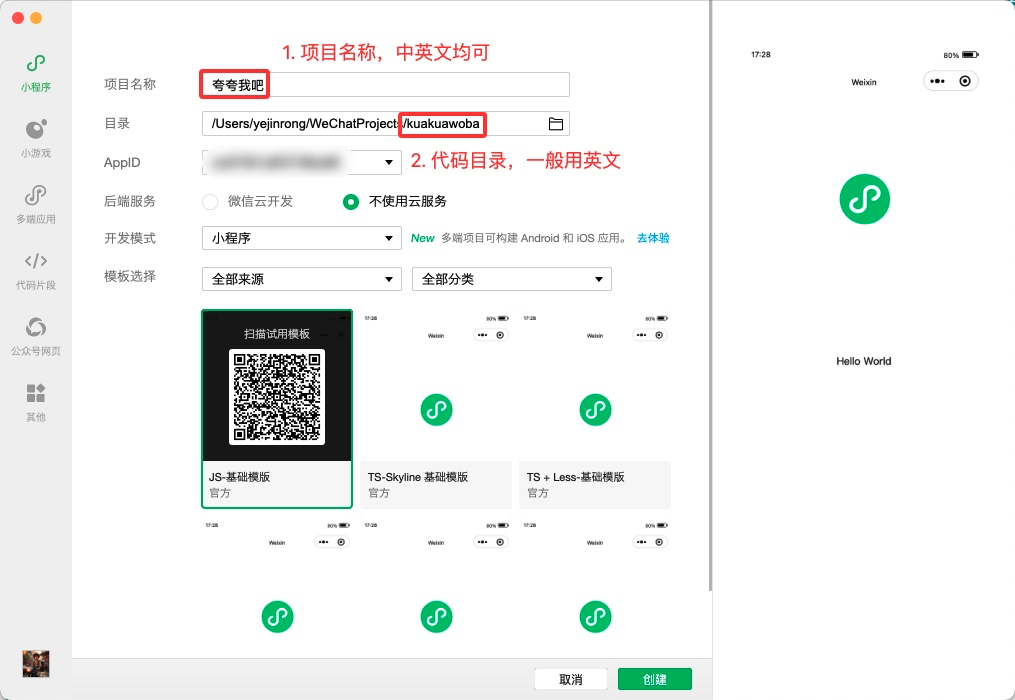1015x700 pixels.
Task: Select 公众号网页 in sidebar
Action: [x=36, y=337]
